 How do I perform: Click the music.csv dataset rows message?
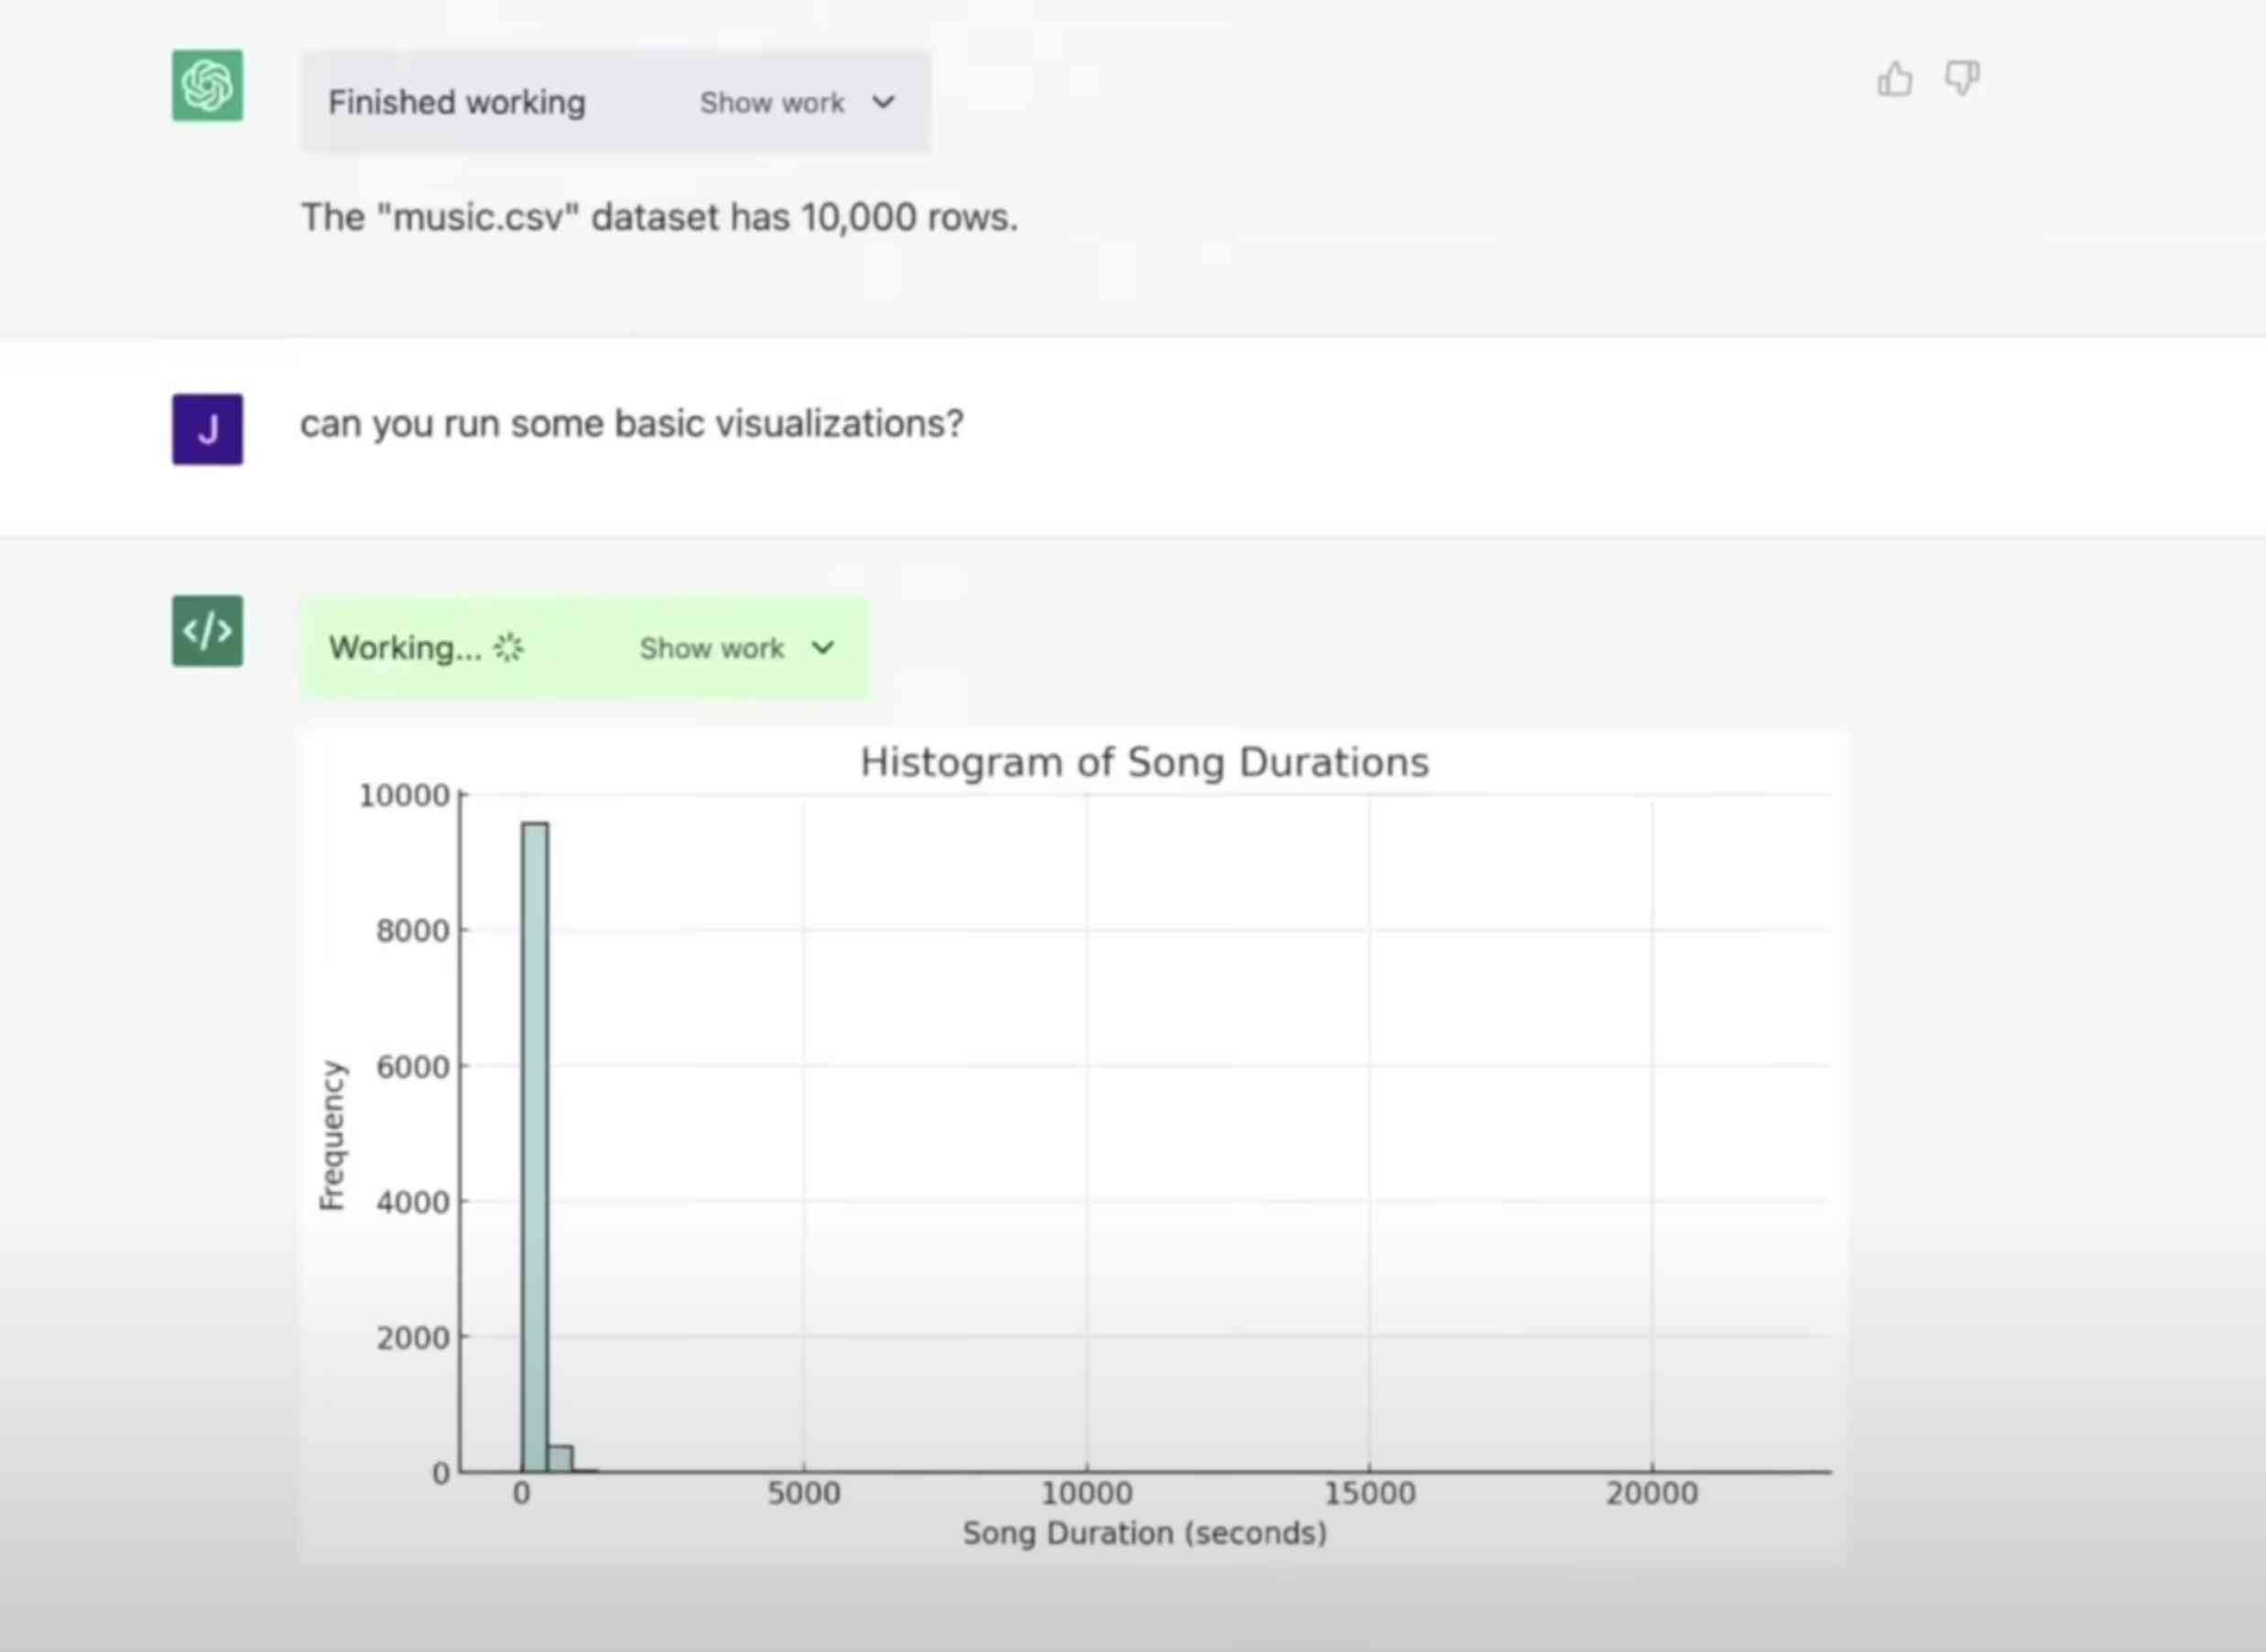pyautogui.click(x=660, y=217)
